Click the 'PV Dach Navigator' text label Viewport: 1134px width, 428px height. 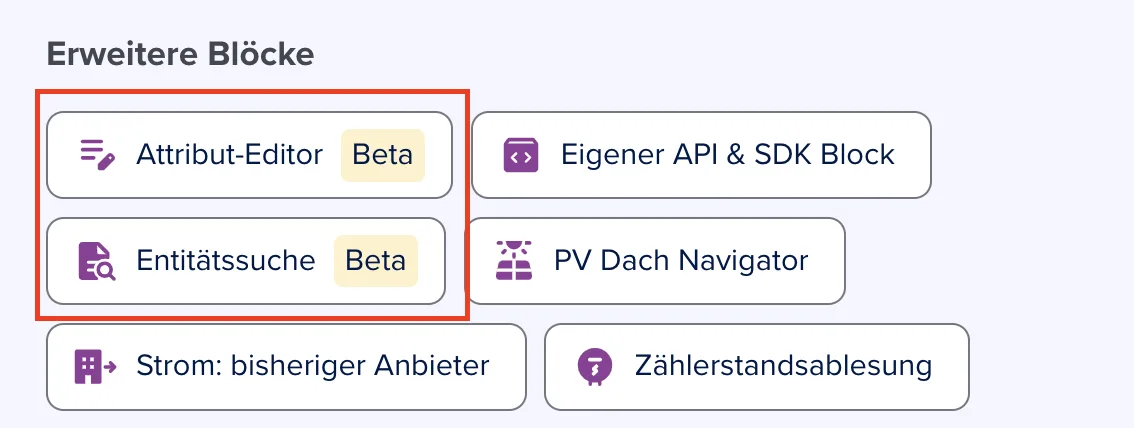tap(681, 261)
